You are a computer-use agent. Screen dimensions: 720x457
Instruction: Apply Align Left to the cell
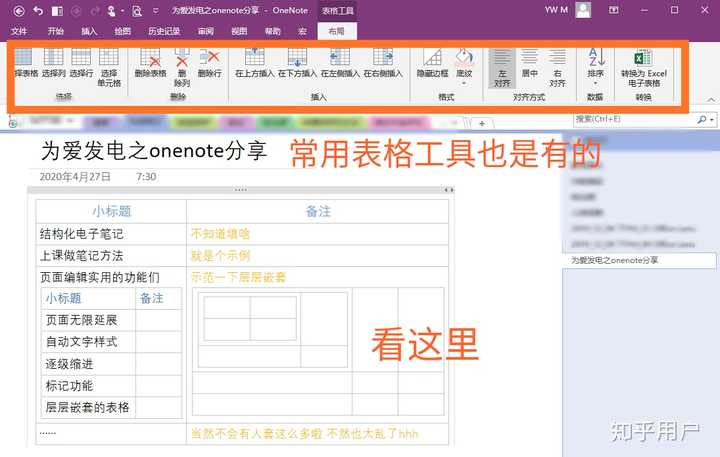pyautogui.click(x=502, y=68)
